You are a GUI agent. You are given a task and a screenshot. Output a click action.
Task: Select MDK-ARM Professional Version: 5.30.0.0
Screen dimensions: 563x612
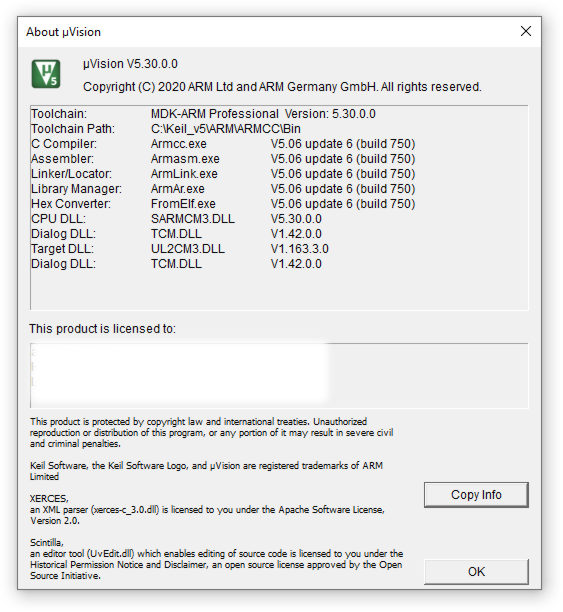263,114
